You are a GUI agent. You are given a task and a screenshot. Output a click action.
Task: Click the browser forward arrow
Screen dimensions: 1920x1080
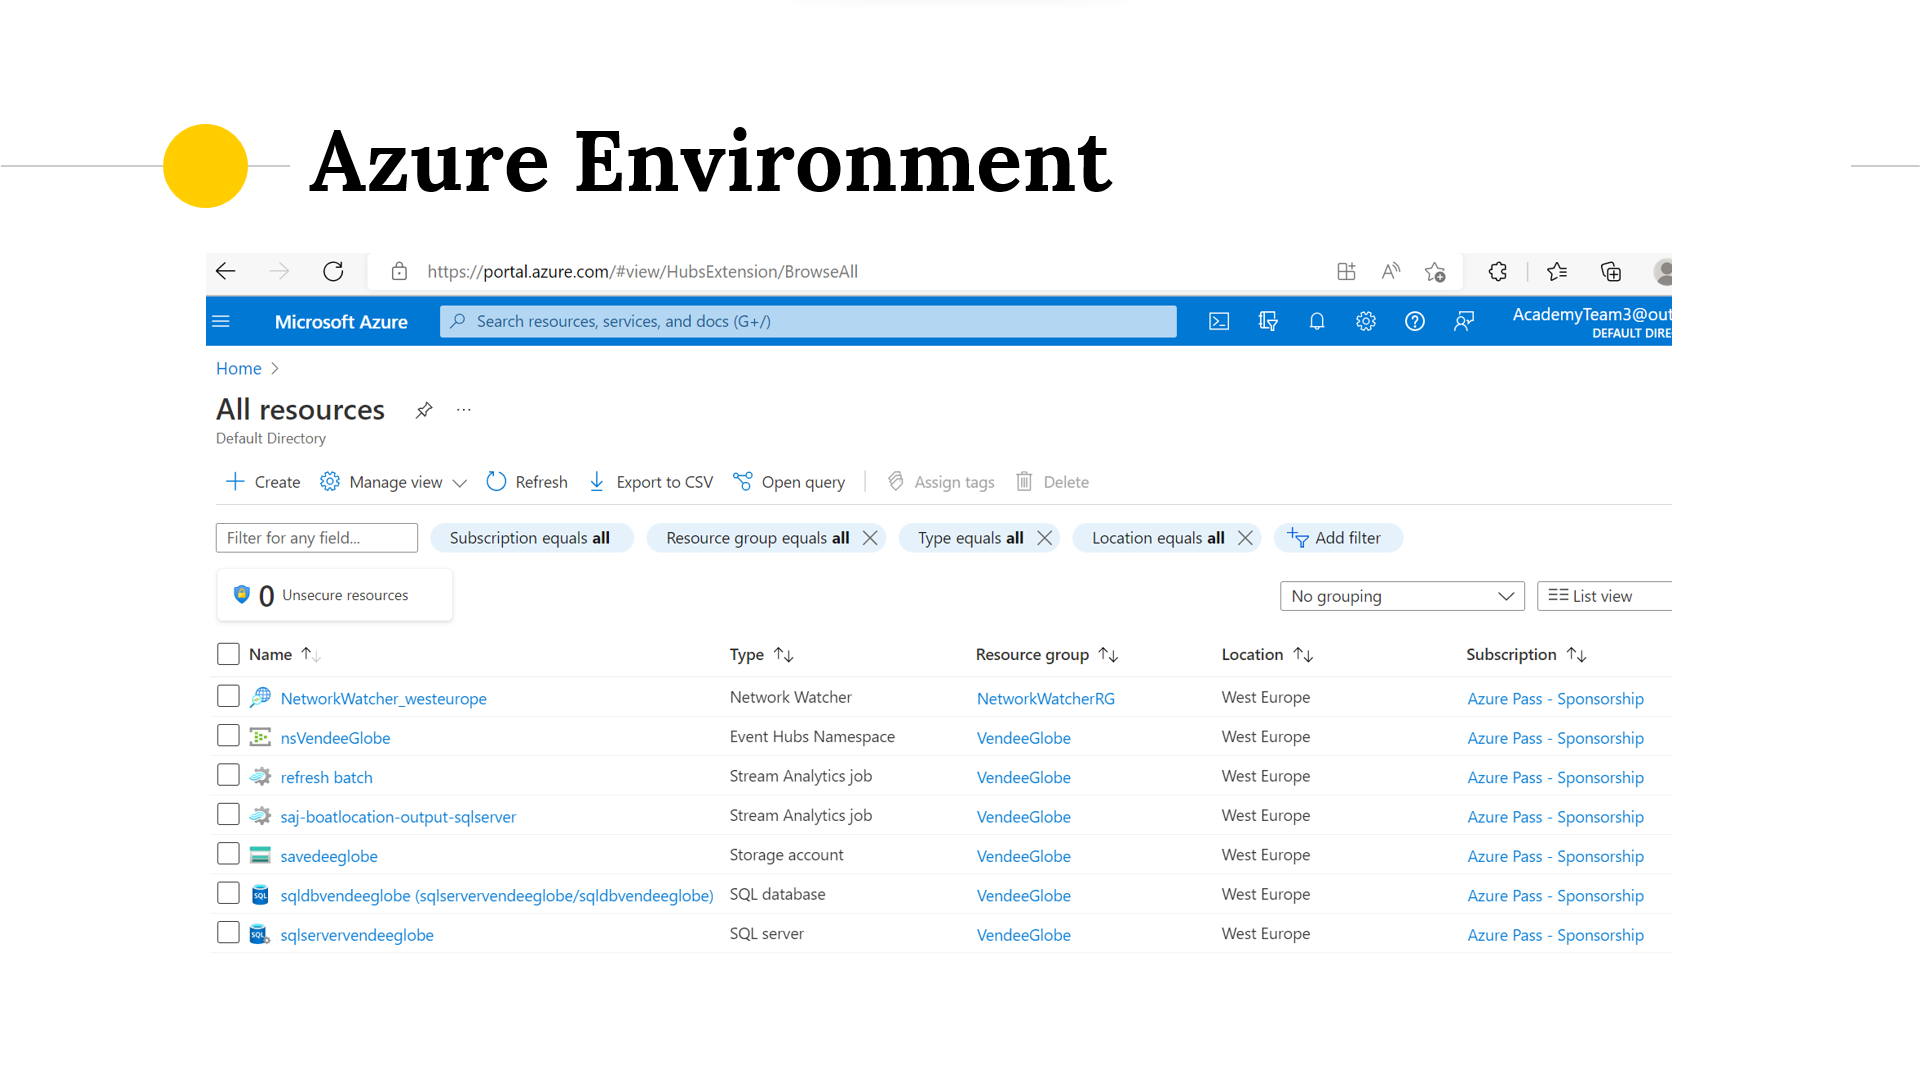coord(279,271)
